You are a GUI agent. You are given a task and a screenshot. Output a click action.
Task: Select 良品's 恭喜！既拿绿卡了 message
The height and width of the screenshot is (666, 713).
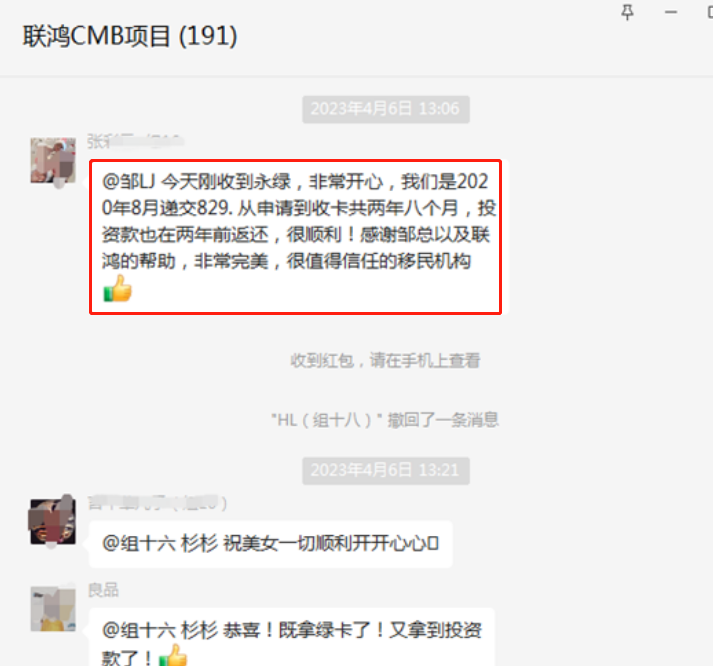pos(291,637)
